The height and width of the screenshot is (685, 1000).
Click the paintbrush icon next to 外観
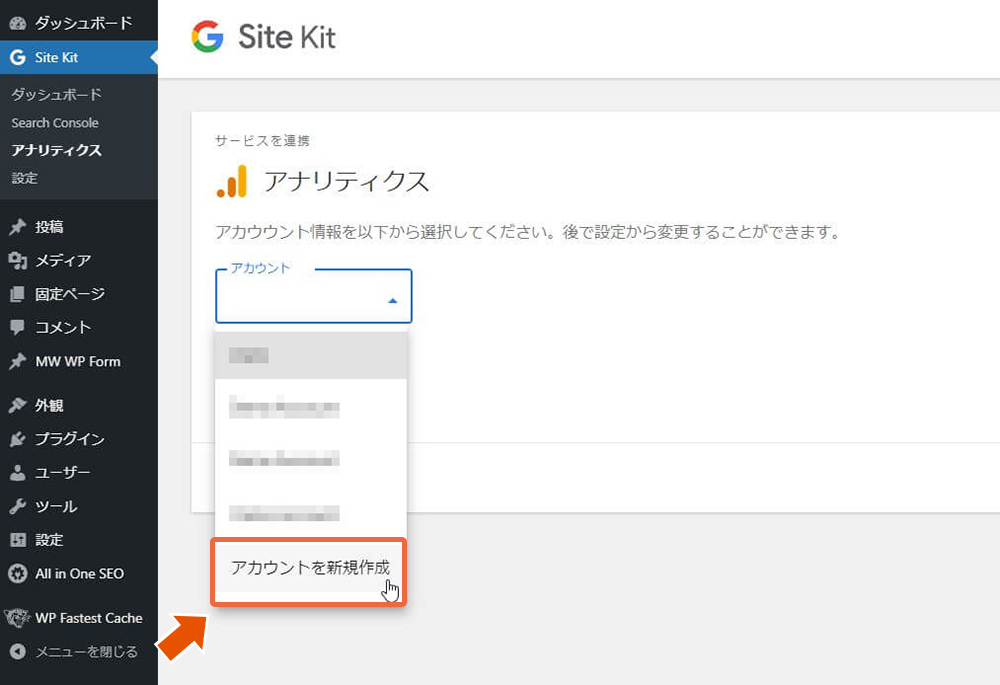(x=18, y=405)
